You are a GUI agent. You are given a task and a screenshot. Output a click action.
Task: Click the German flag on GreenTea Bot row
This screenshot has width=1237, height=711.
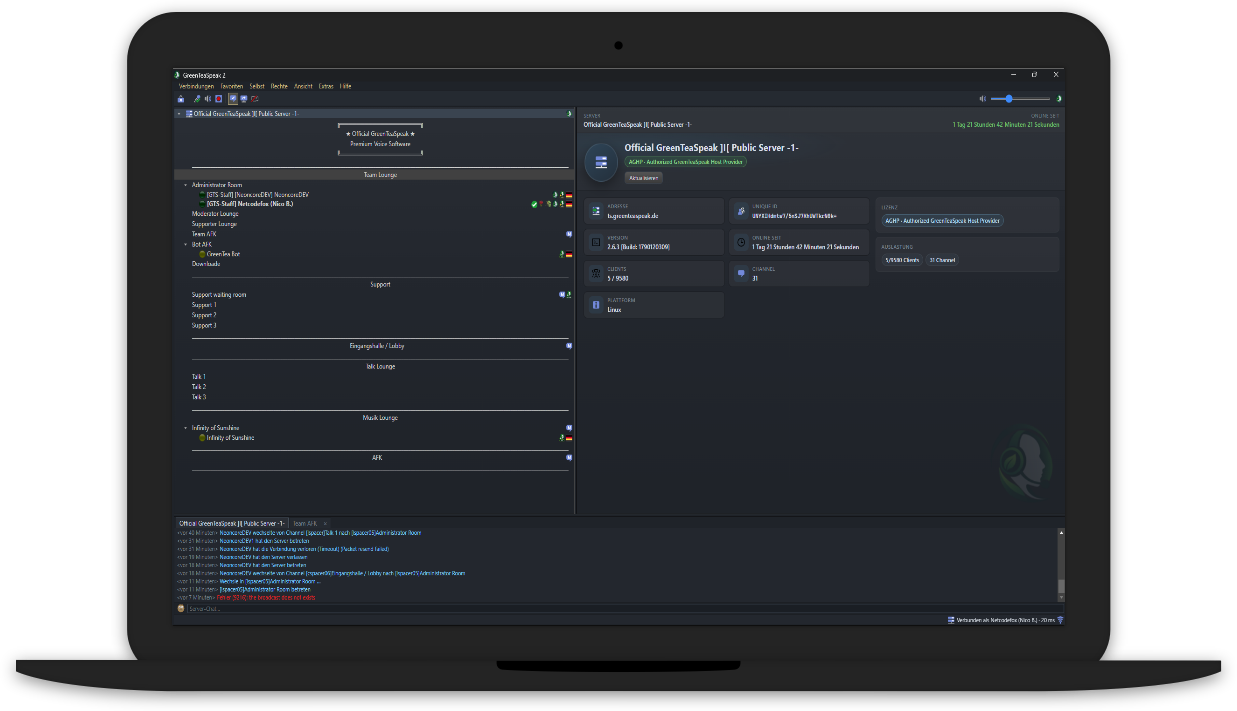(x=569, y=254)
